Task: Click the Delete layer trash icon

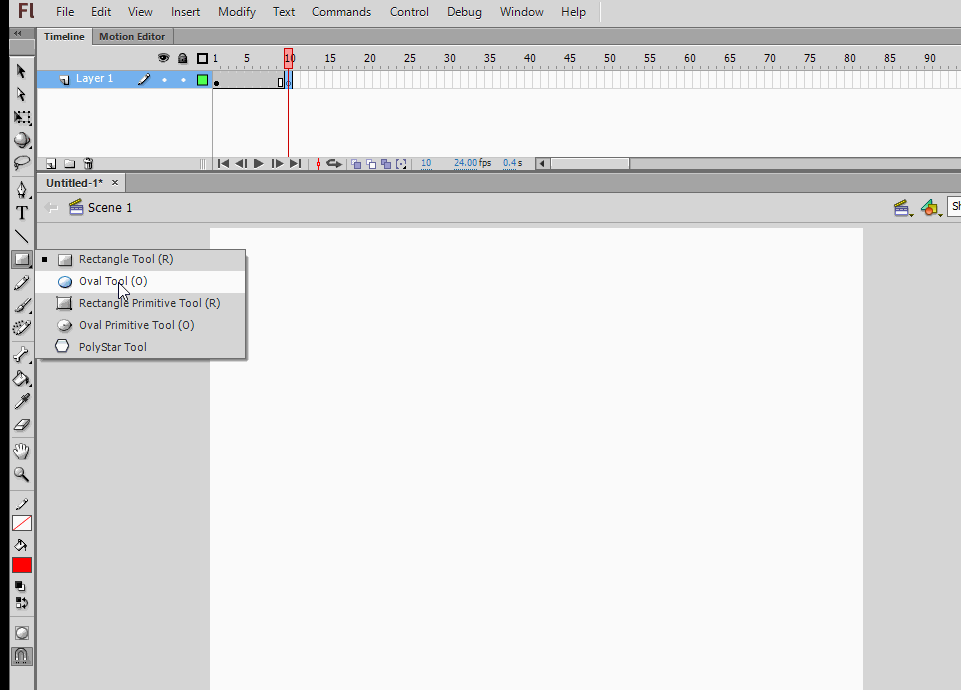Action: tap(88, 164)
